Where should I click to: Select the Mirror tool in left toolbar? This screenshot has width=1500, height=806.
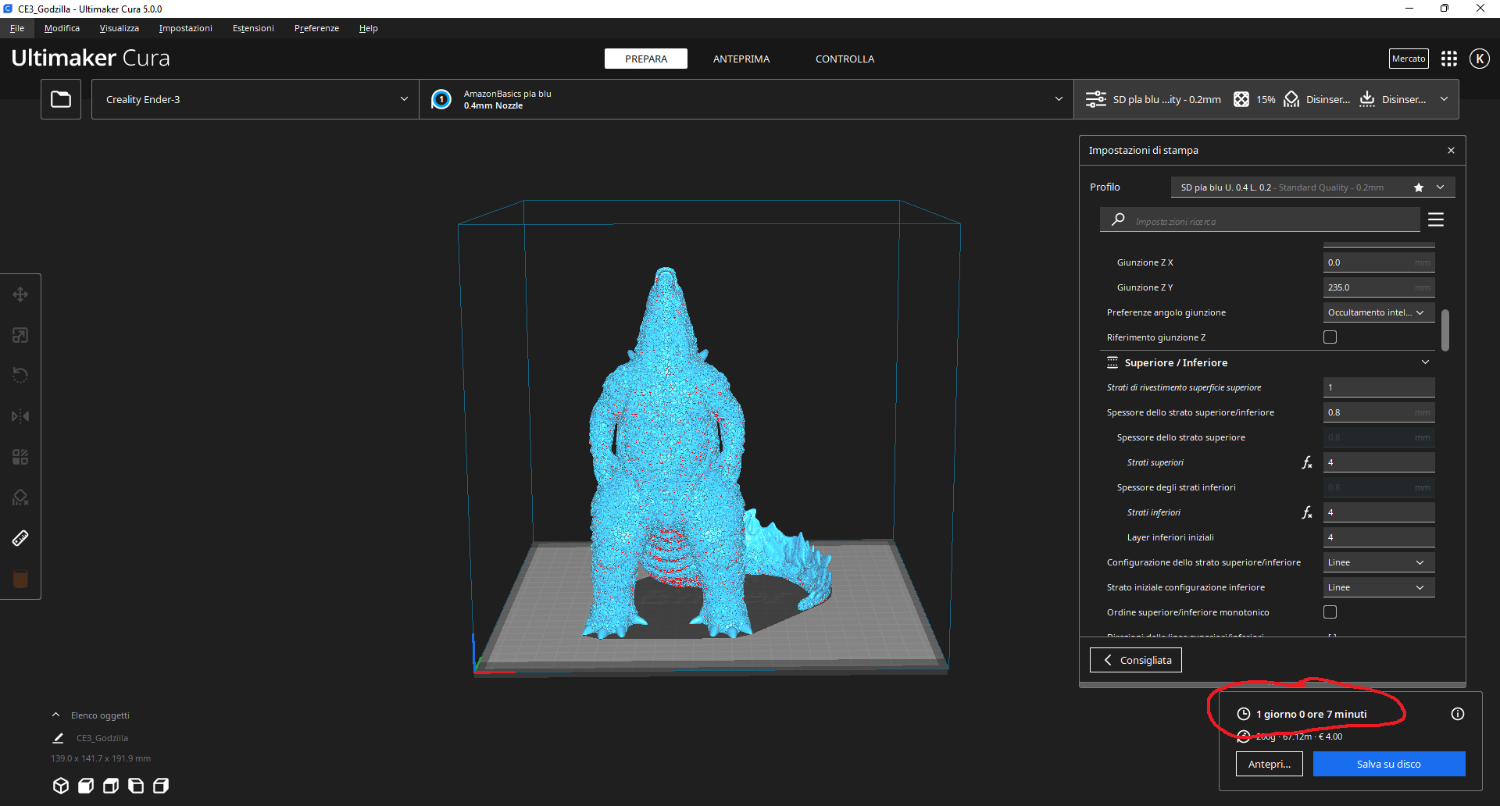[x=20, y=416]
